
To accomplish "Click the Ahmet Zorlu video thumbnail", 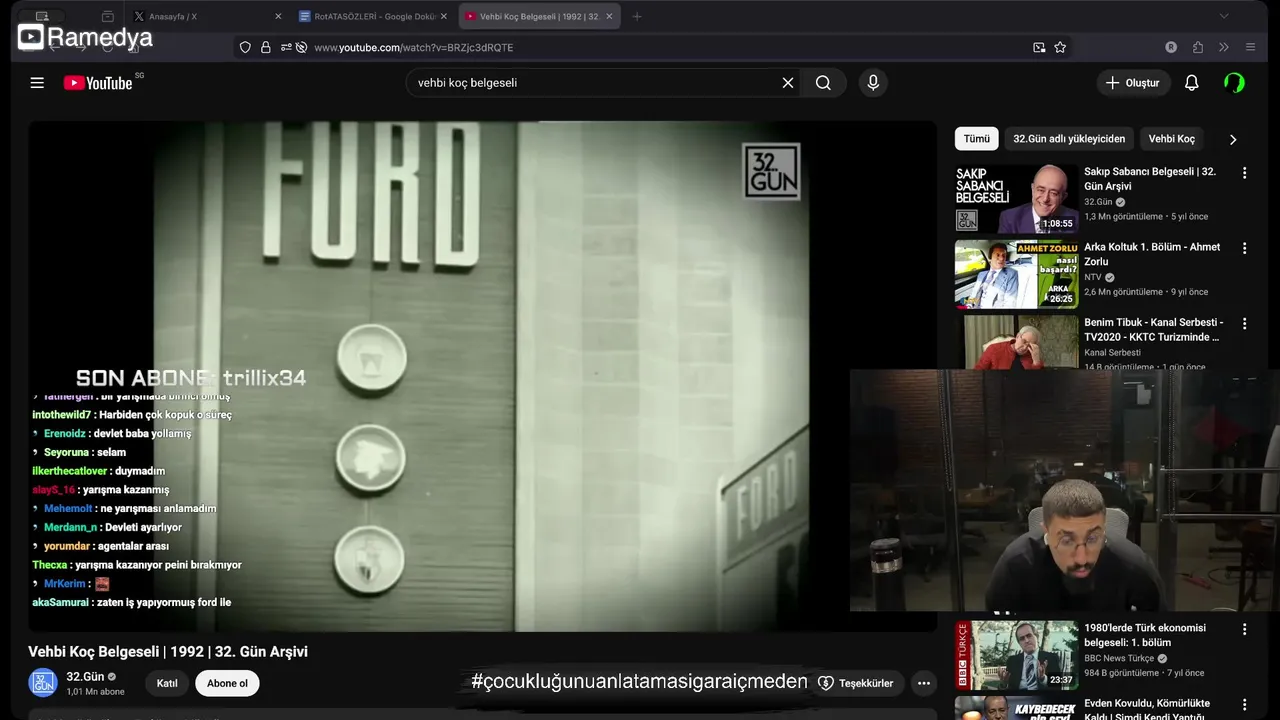I will [1016, 274].
